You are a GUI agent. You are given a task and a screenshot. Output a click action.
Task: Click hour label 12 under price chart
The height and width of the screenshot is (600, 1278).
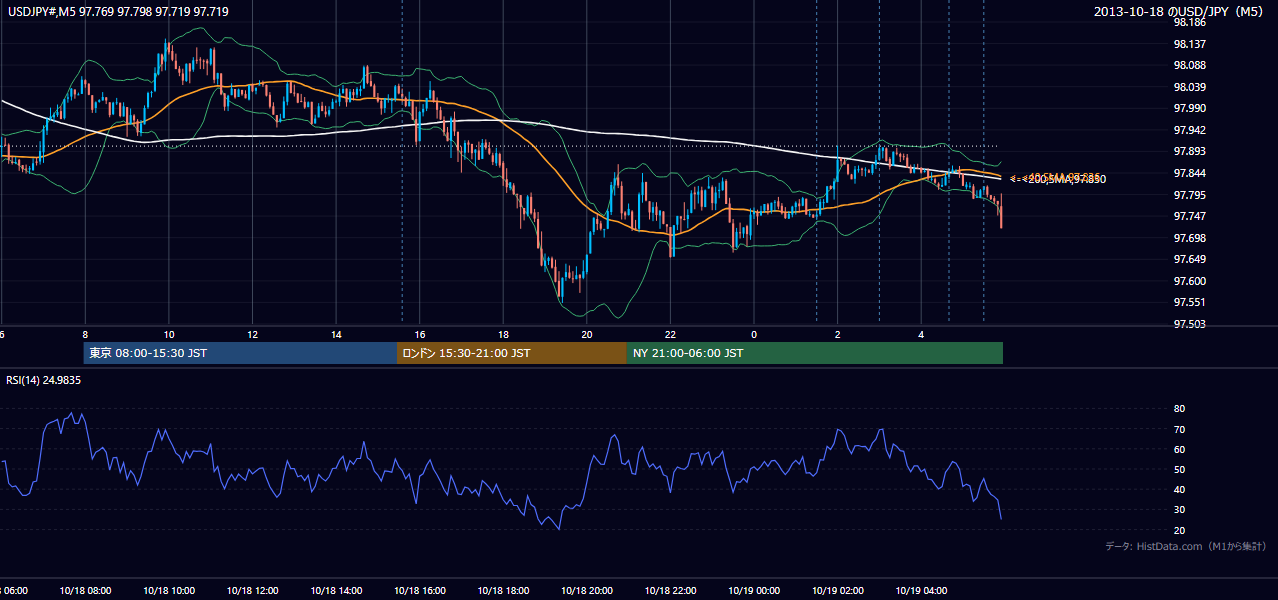click(252, 334)
